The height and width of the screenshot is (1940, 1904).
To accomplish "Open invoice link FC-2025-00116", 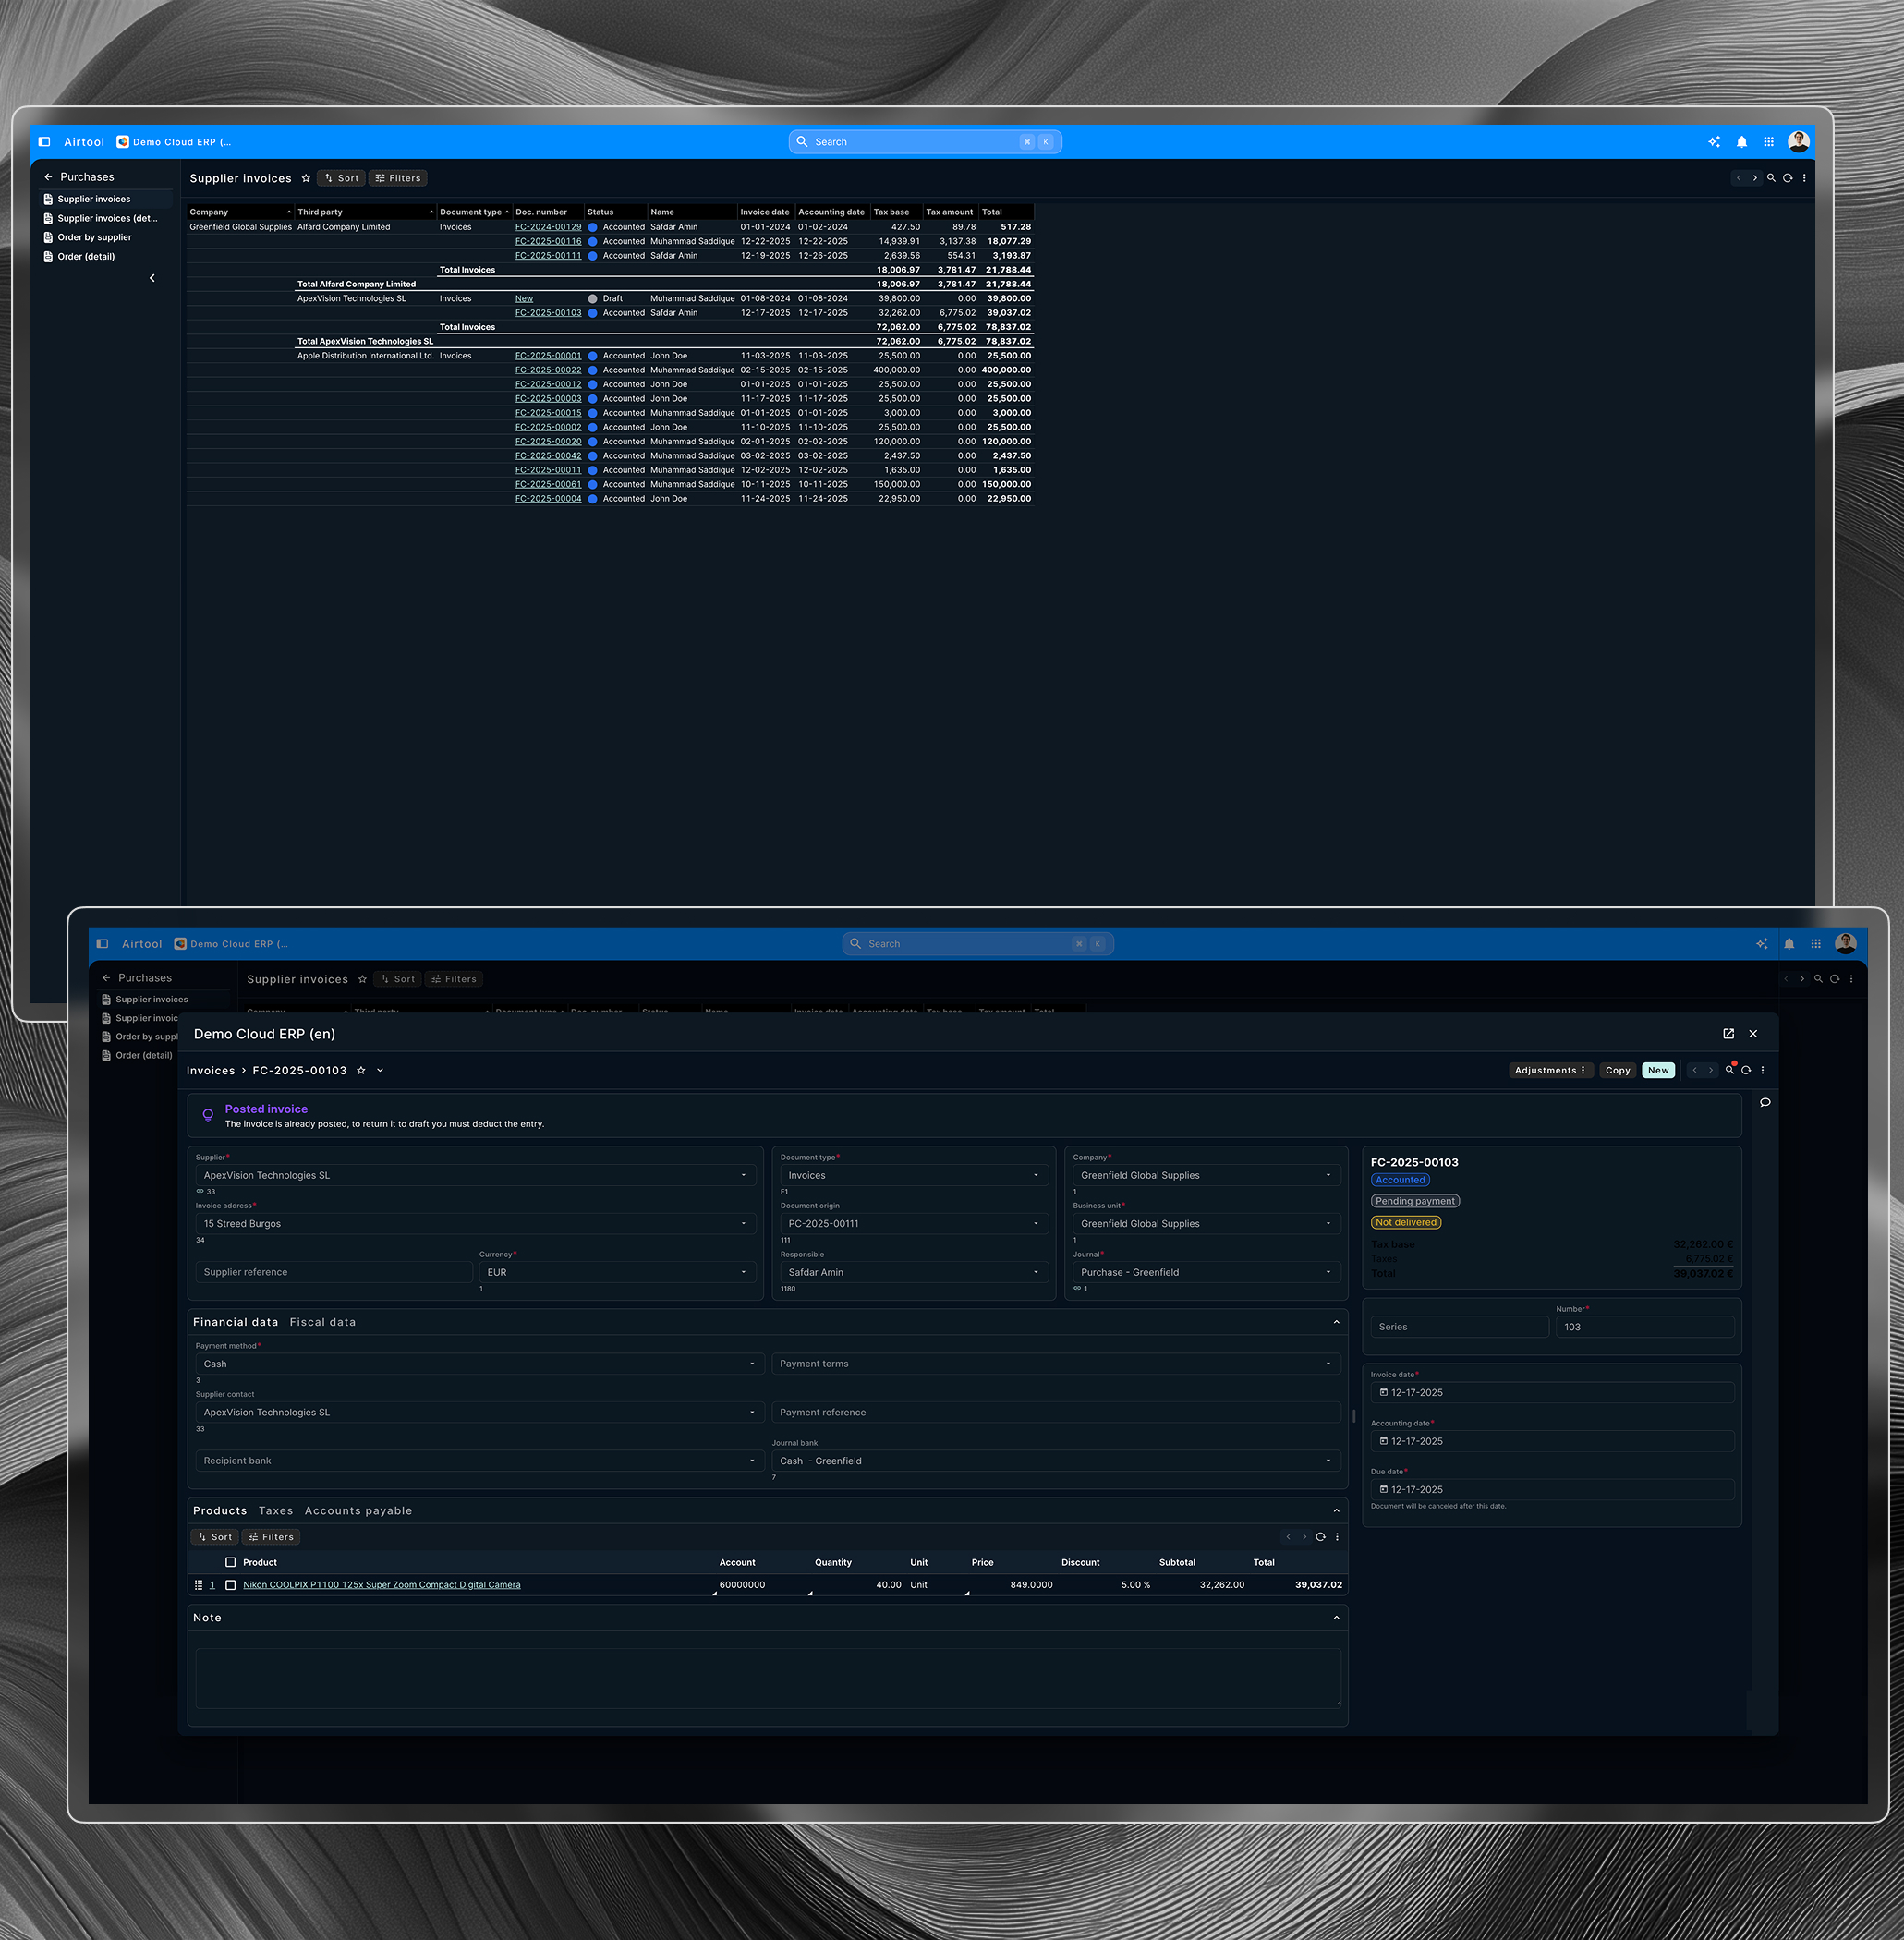I will (548, 241).
